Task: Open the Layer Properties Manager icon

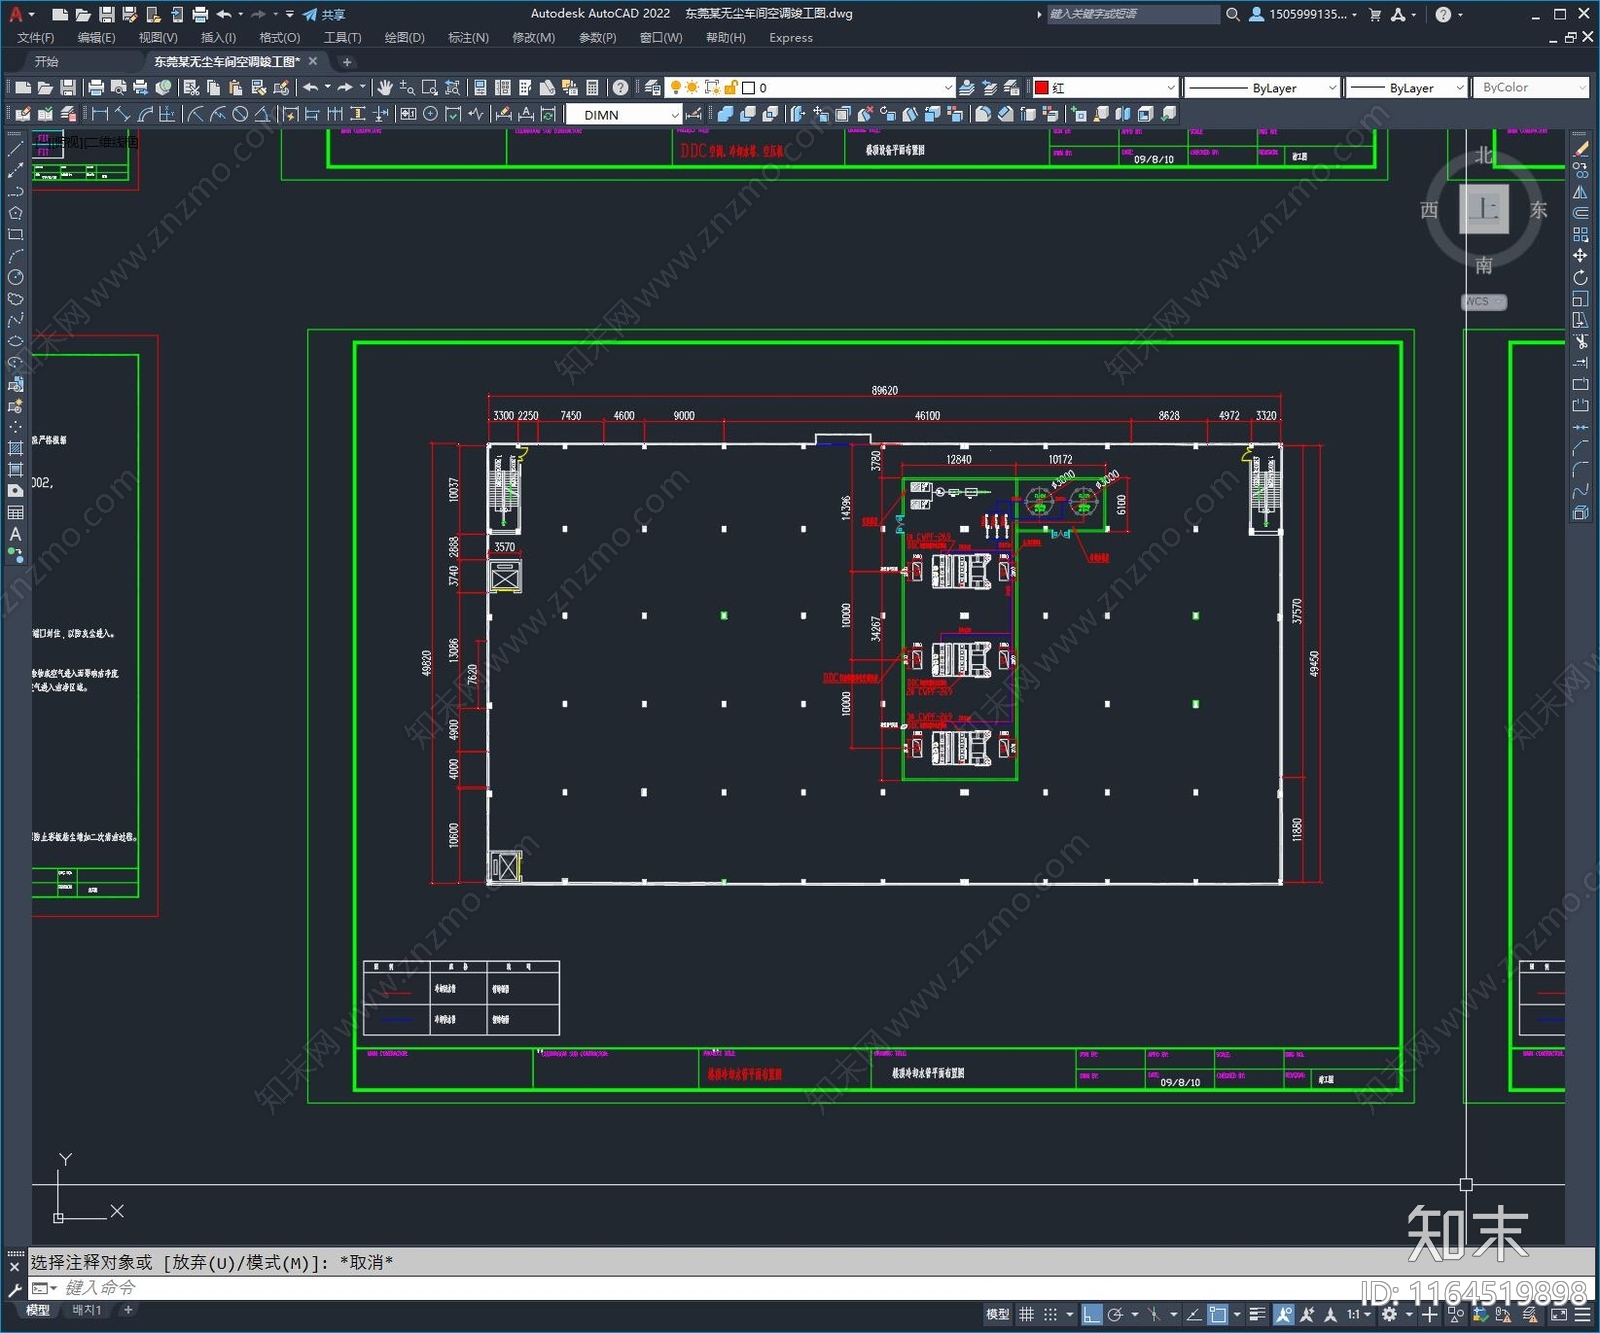Action: [x=653, y=88]
